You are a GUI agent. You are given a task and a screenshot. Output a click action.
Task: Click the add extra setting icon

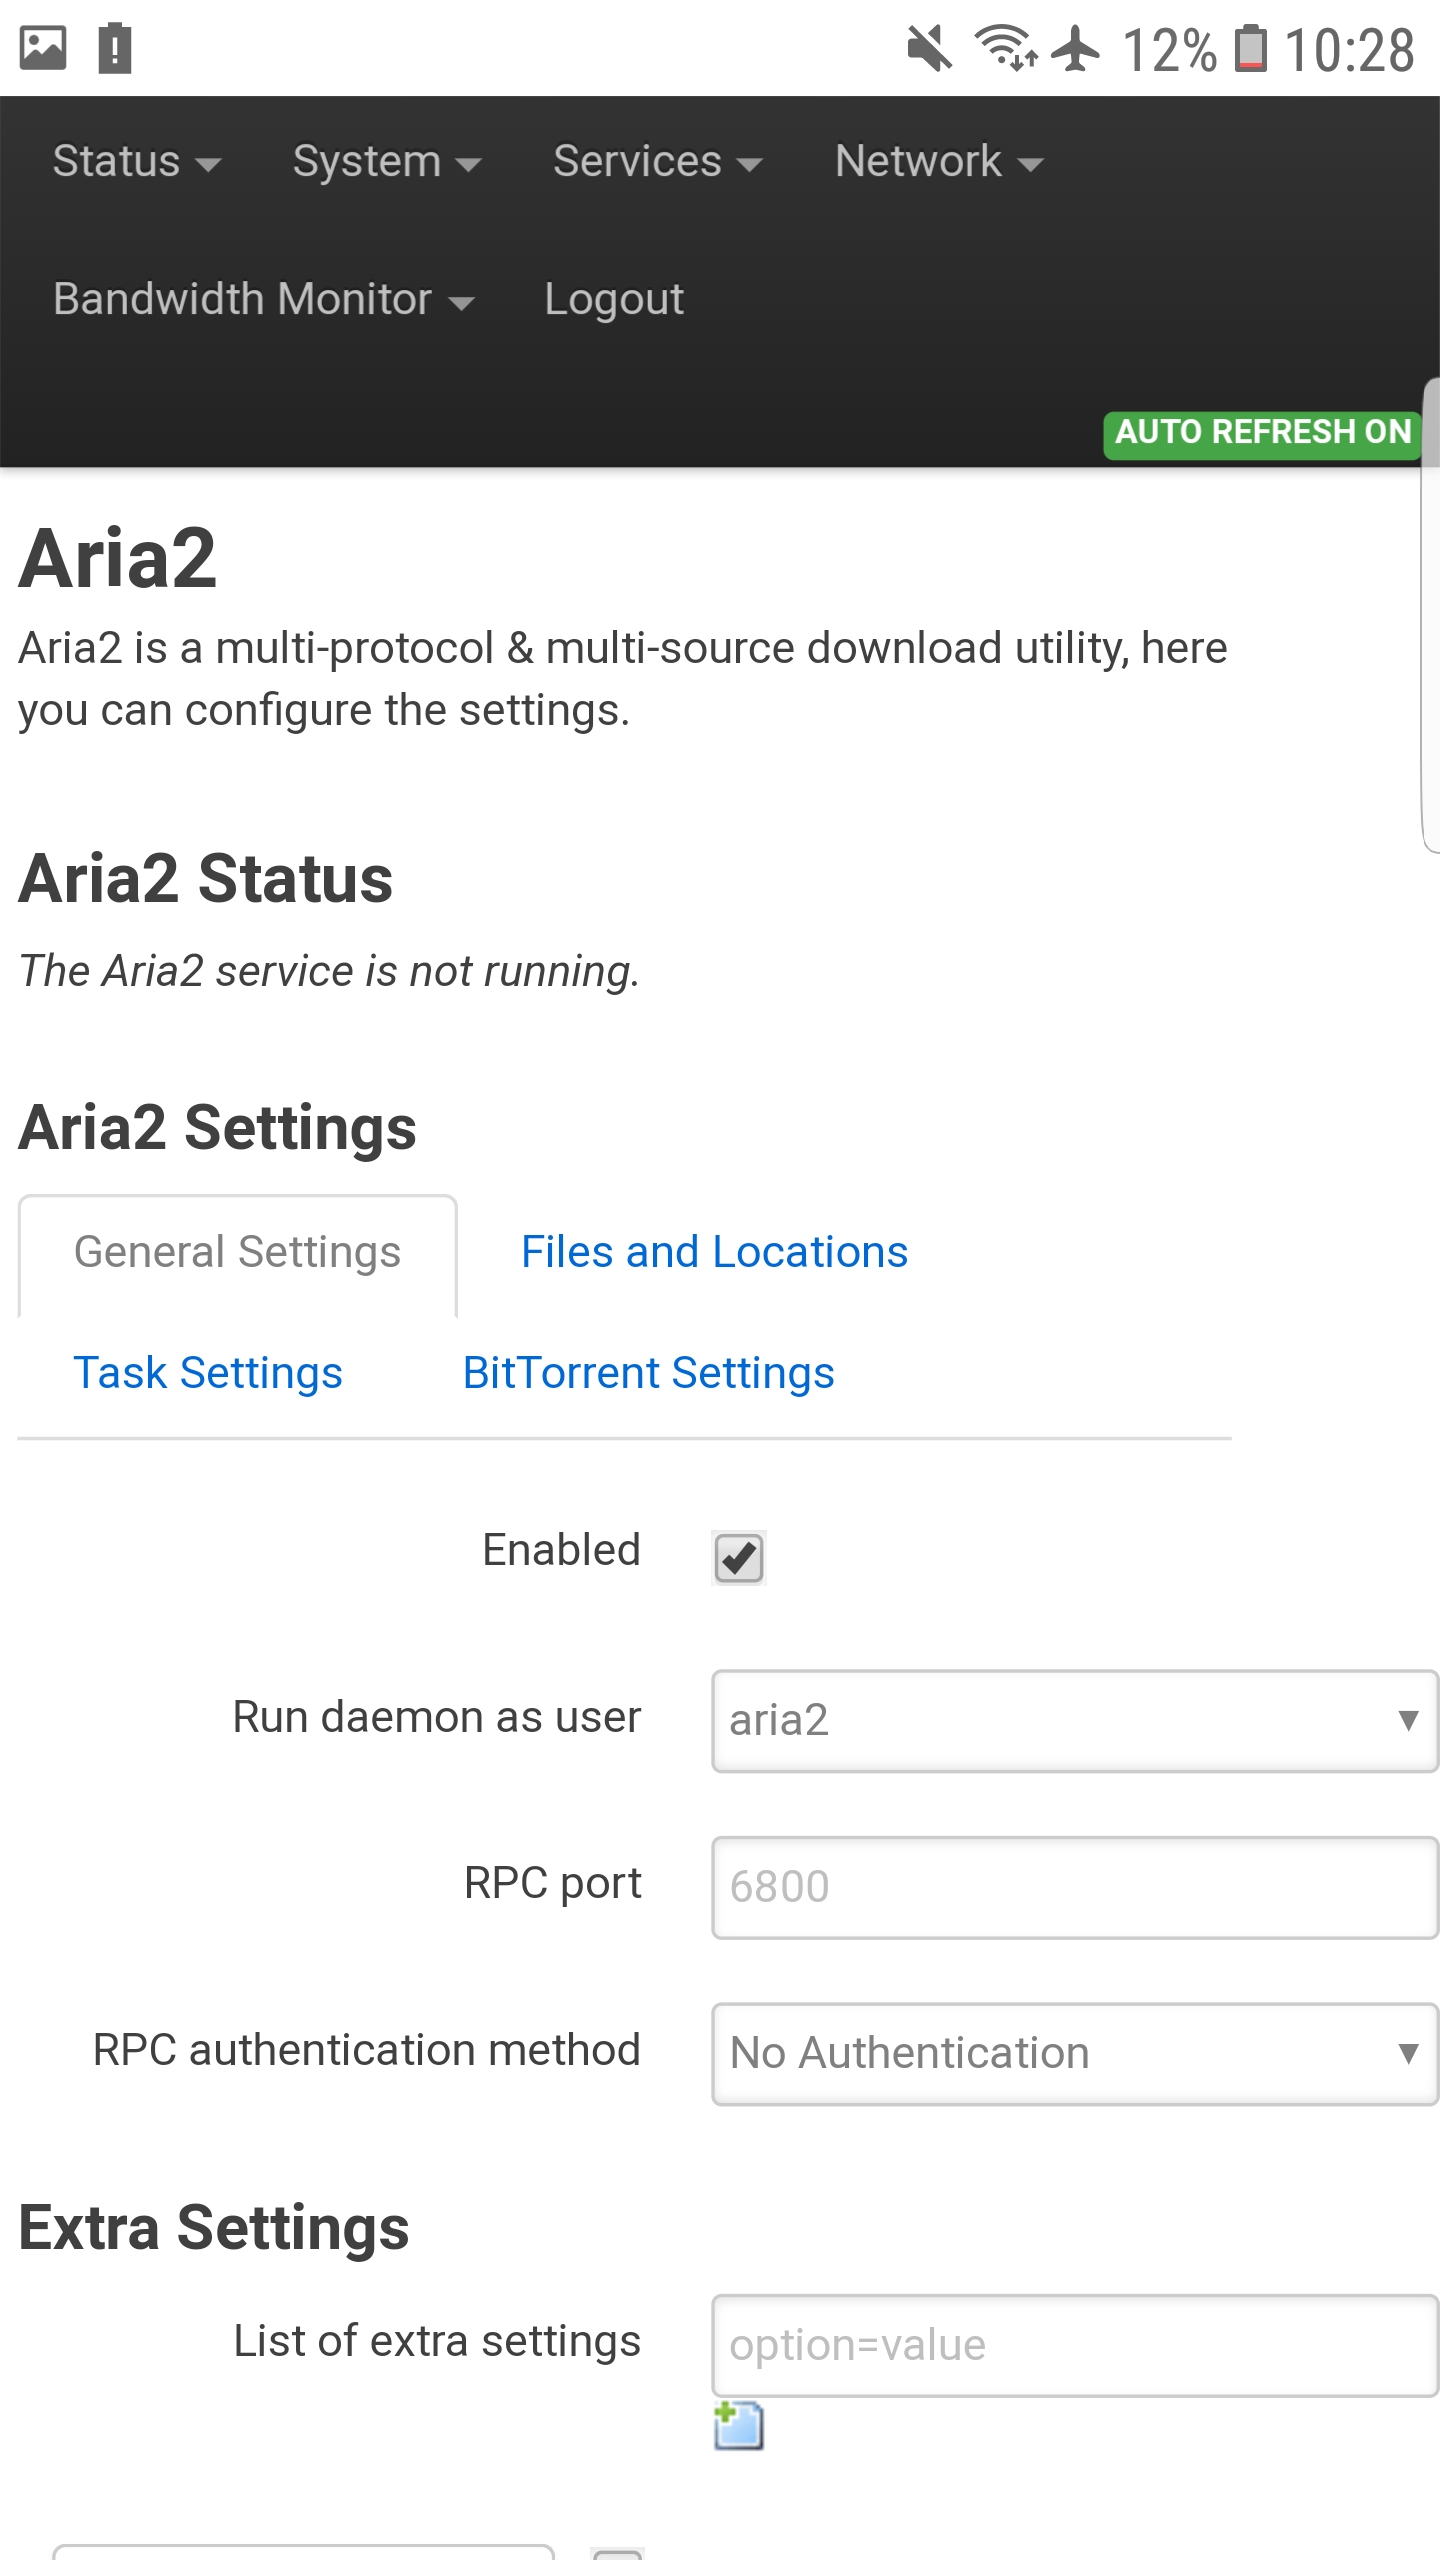738,2425
